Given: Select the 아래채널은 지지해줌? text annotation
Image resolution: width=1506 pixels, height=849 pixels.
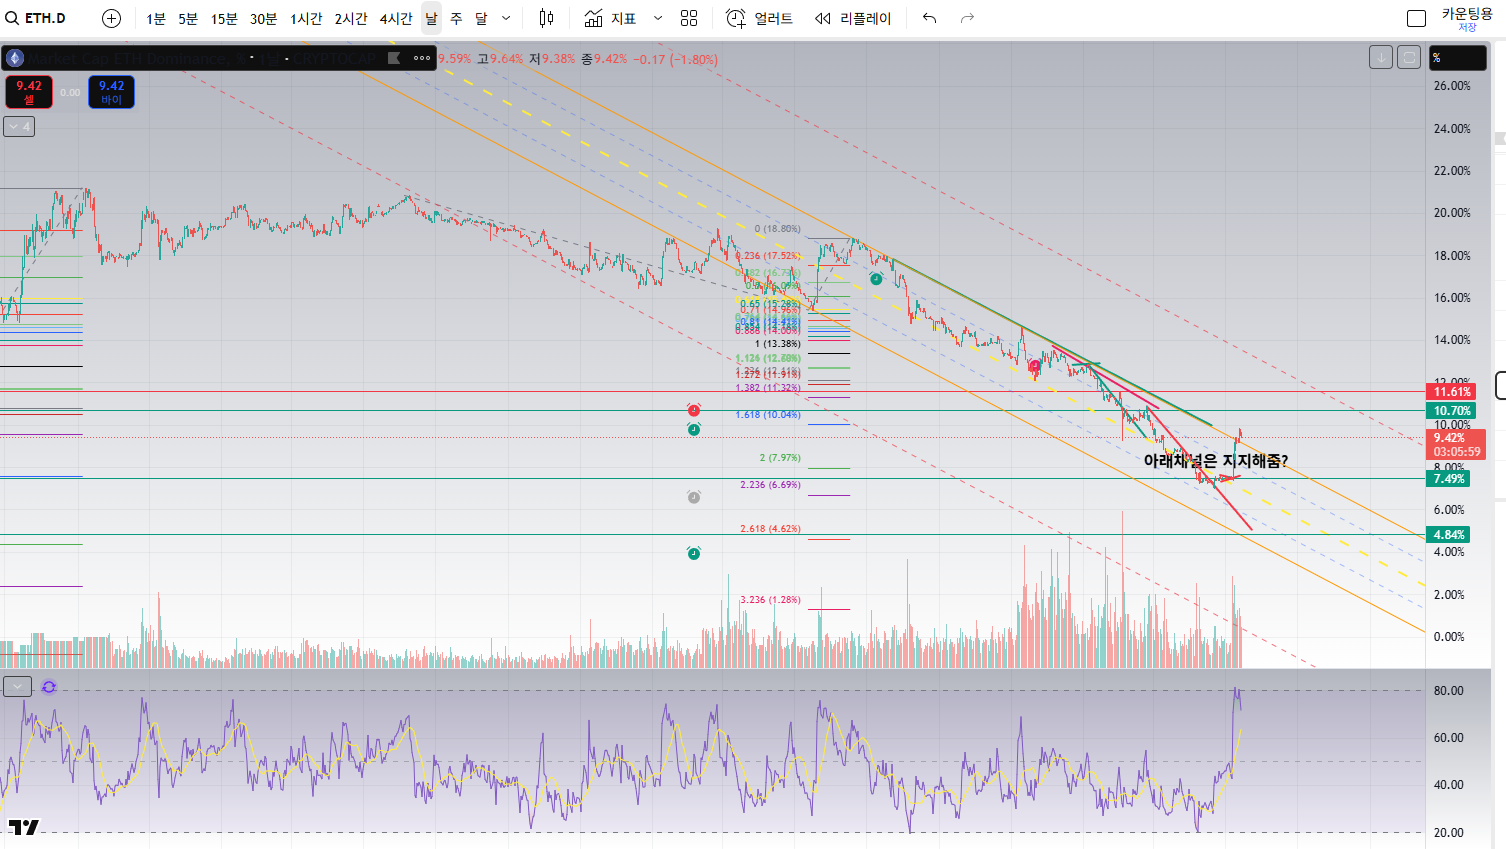Looking at the screenshot, I should point(1216,461).
